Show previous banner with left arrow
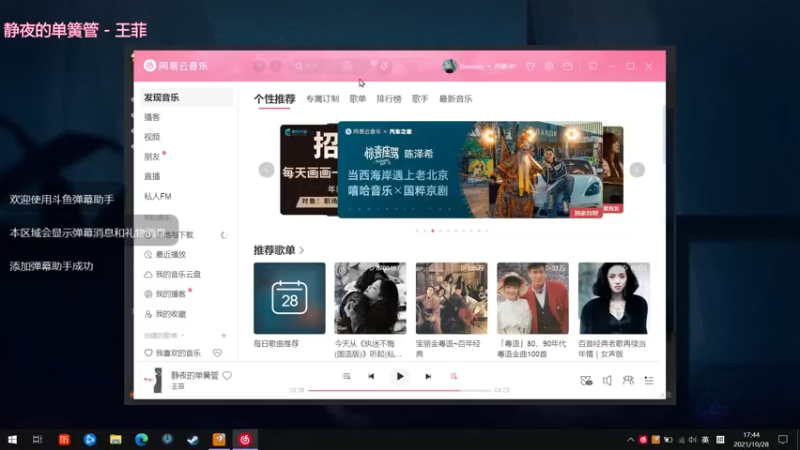This screenshot has width=800, height=450. [x=266, y=170]
